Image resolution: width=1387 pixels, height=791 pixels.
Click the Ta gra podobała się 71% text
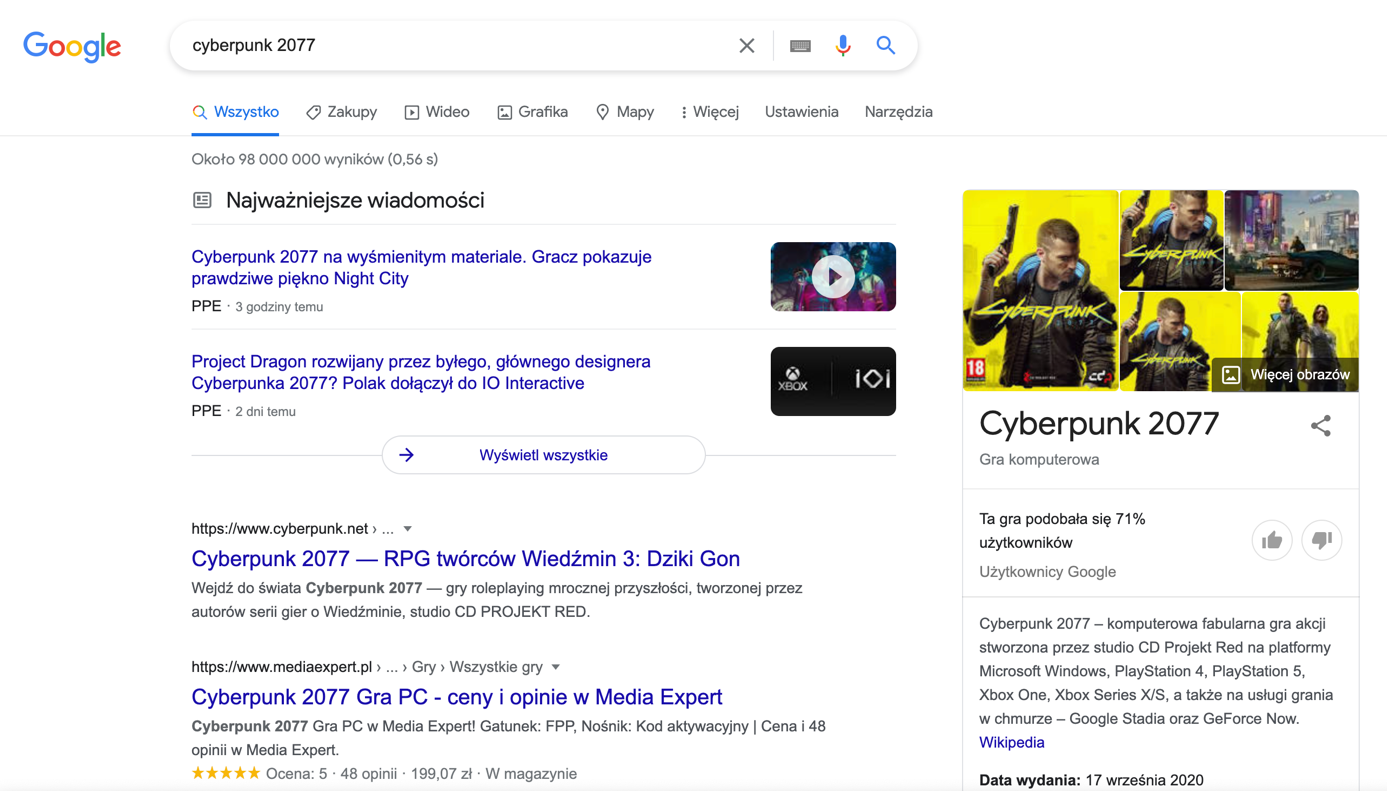pos(1062,531)
